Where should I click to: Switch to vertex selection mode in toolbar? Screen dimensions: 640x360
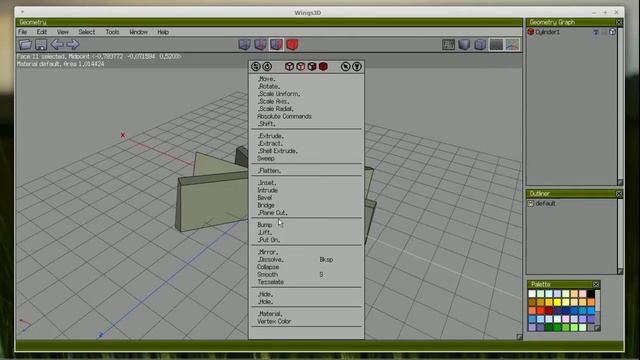[x=244, y=44]
